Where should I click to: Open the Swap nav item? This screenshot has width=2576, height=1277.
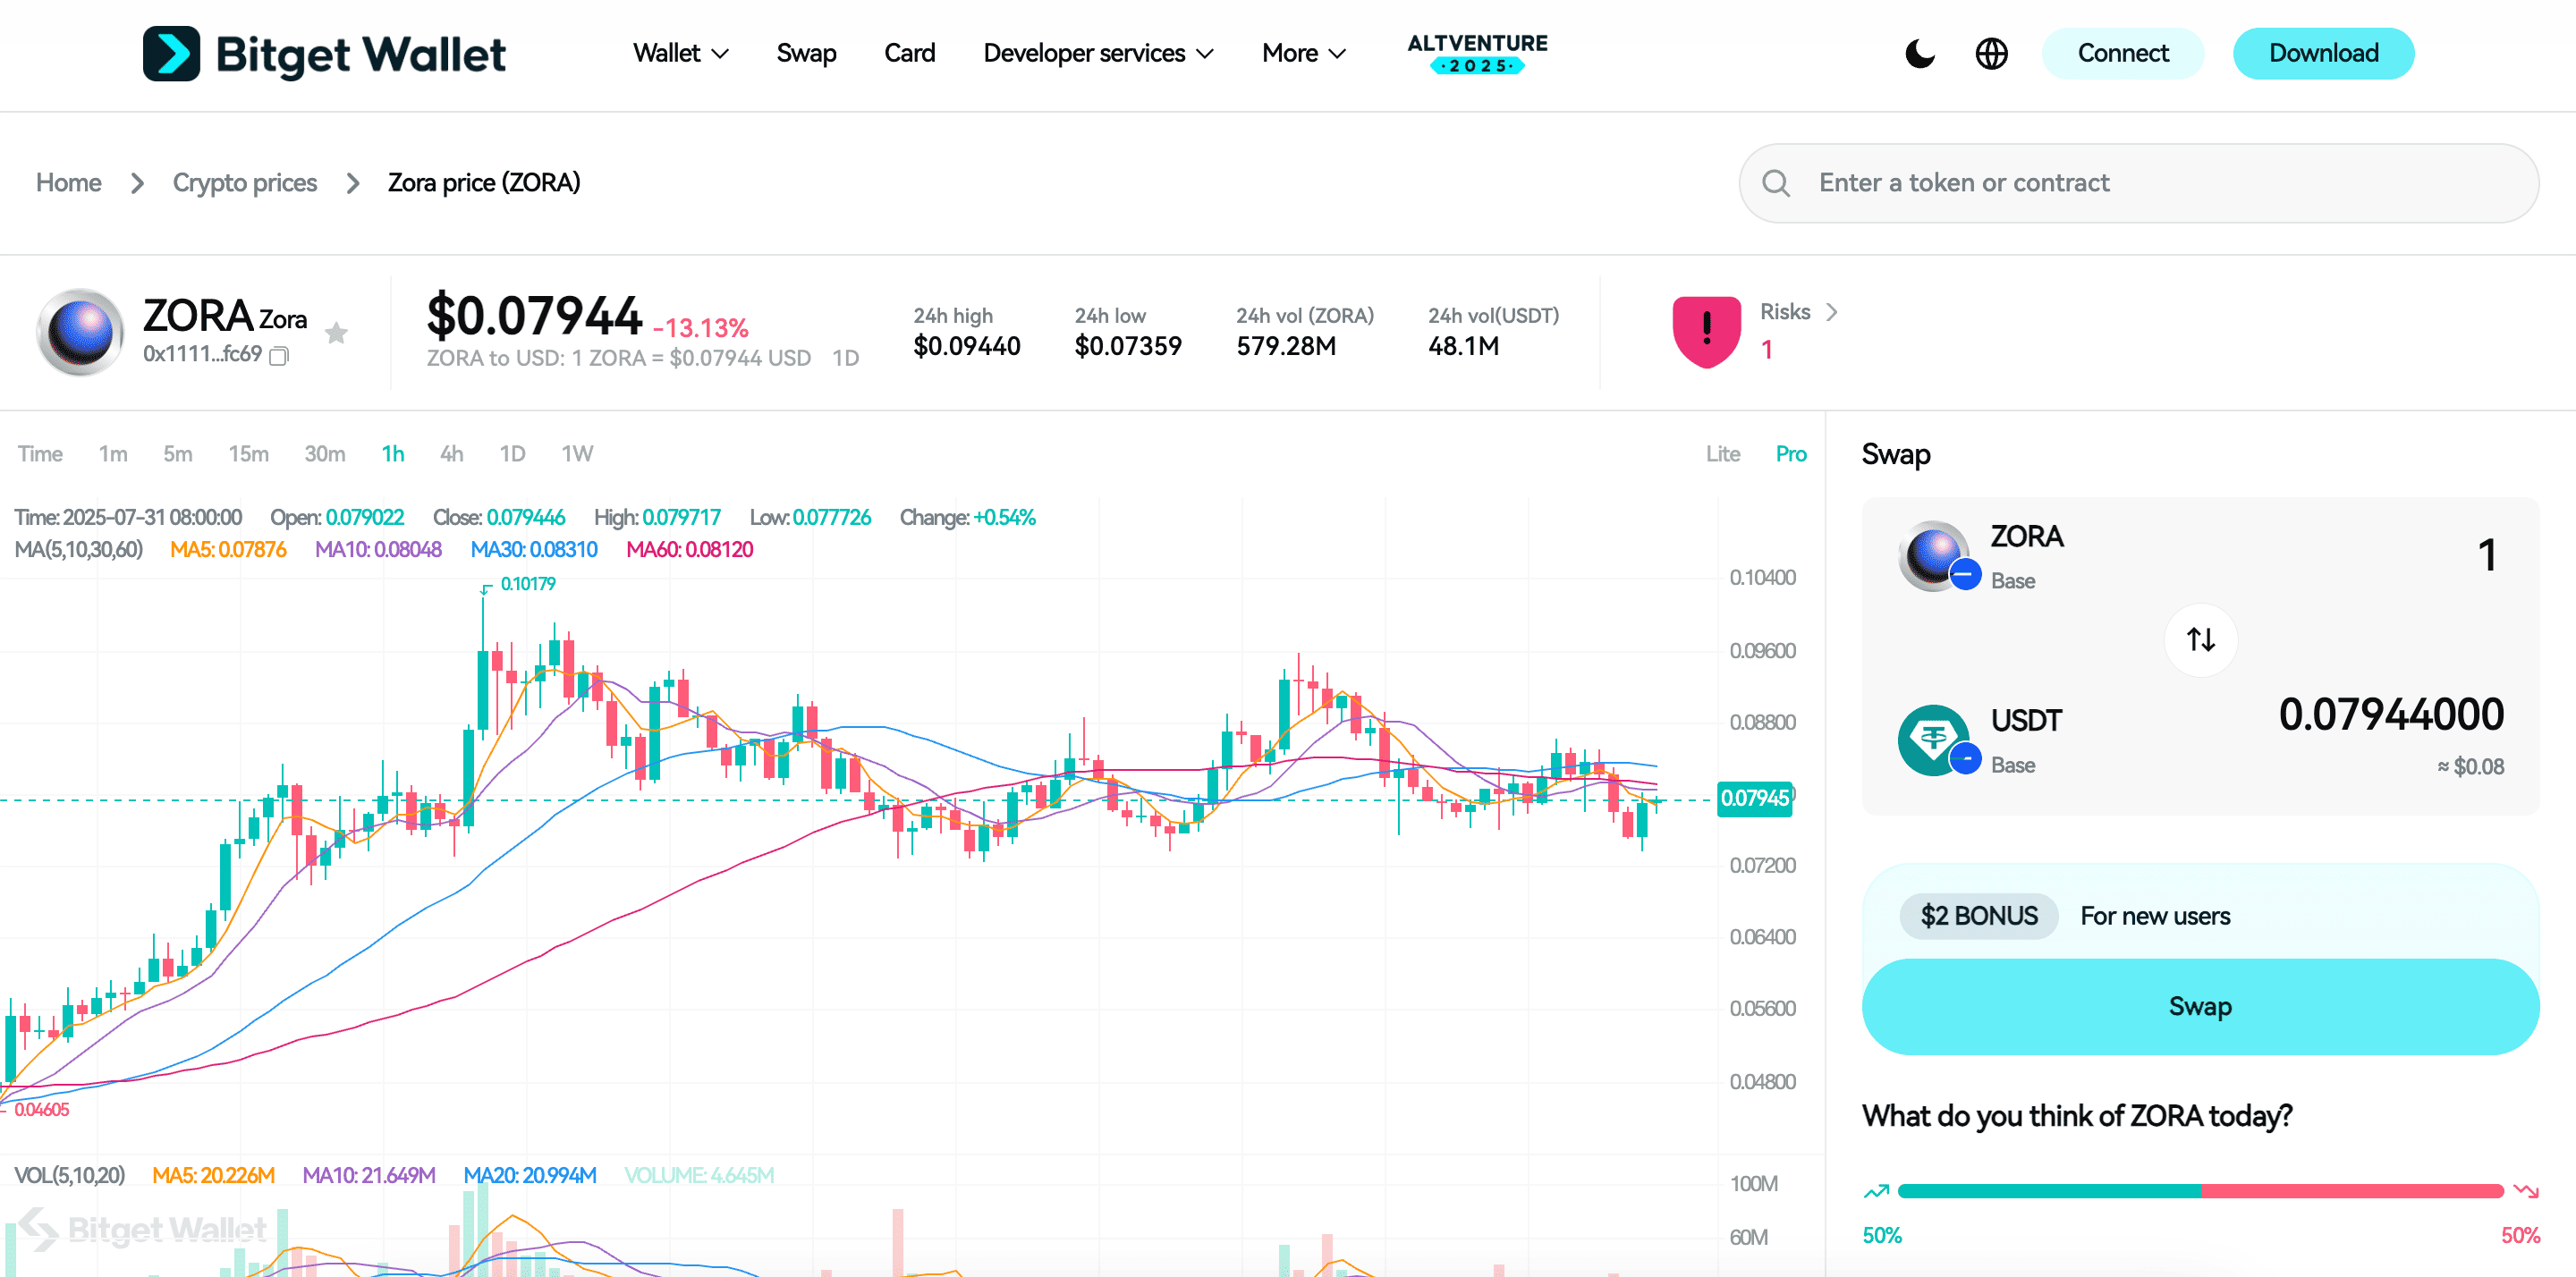click(806, 53)
